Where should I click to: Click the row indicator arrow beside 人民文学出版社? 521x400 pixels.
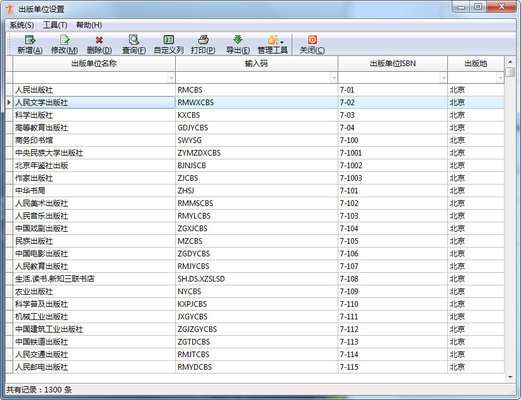click(x=9, y=102)
